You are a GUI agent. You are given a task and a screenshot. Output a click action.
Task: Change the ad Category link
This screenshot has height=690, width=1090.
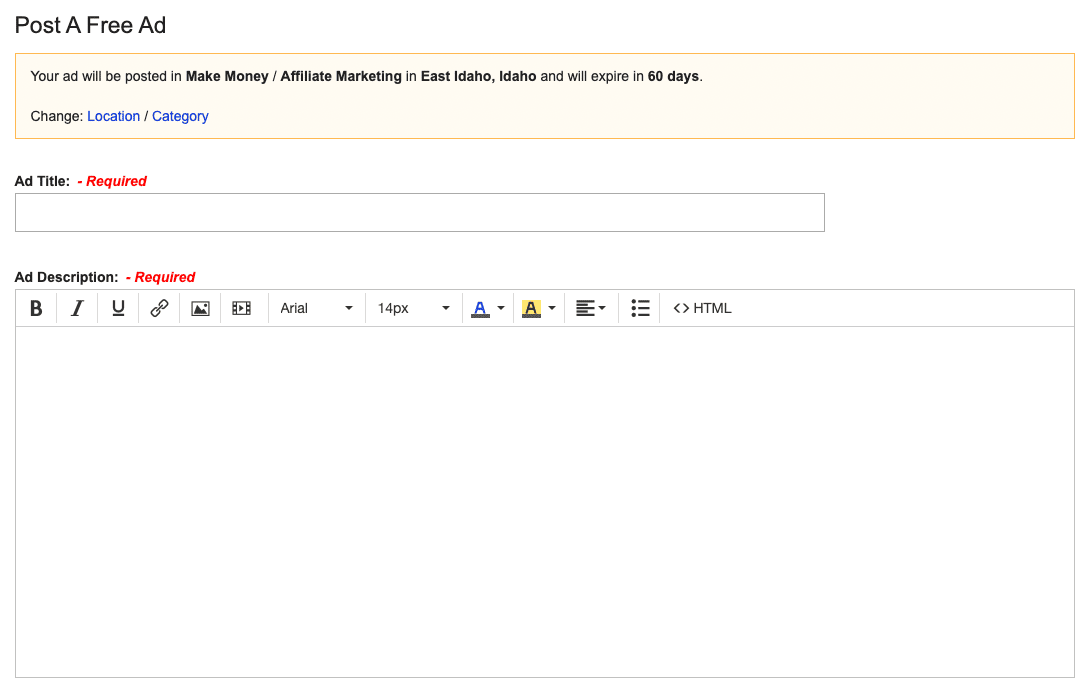click(180, 116)
